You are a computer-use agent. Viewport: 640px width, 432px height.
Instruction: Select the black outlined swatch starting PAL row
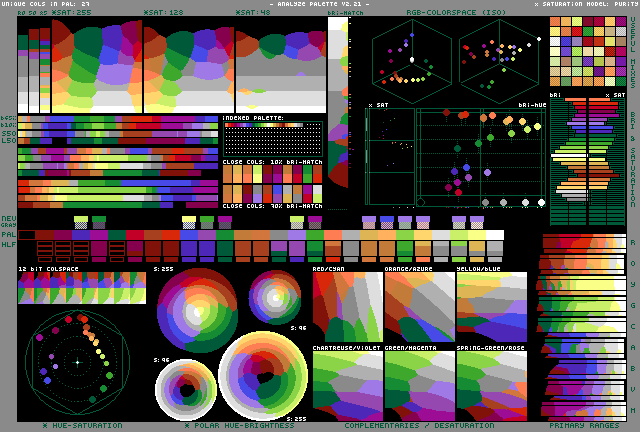[27, 235]
